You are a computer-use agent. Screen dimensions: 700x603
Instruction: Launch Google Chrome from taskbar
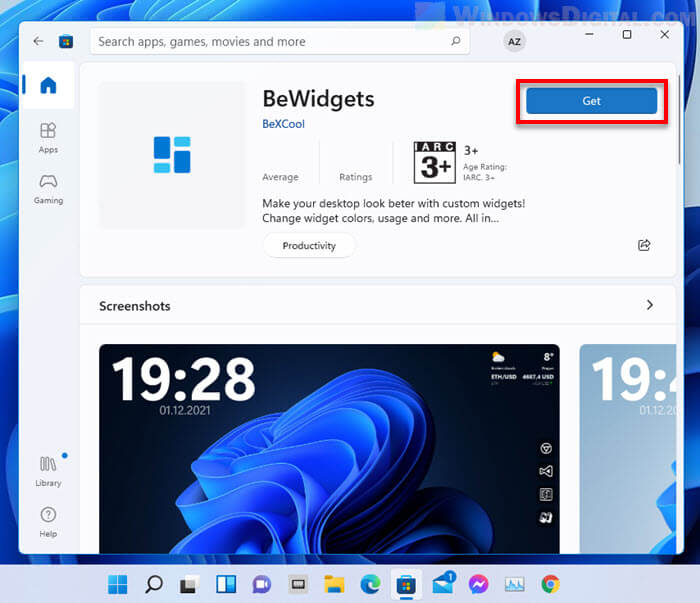coord(550,584)
